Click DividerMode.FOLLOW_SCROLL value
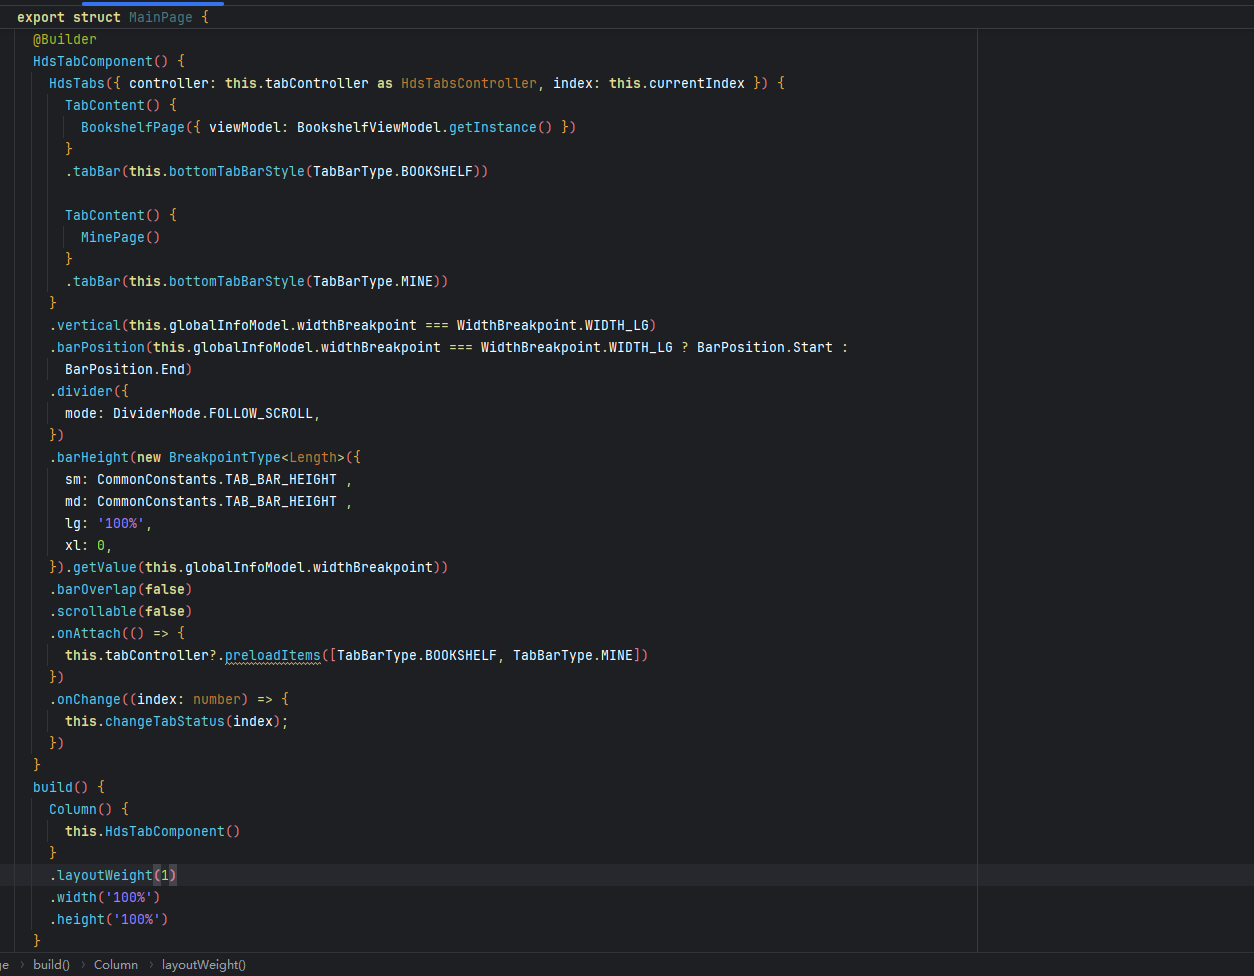 pos(213,413)
